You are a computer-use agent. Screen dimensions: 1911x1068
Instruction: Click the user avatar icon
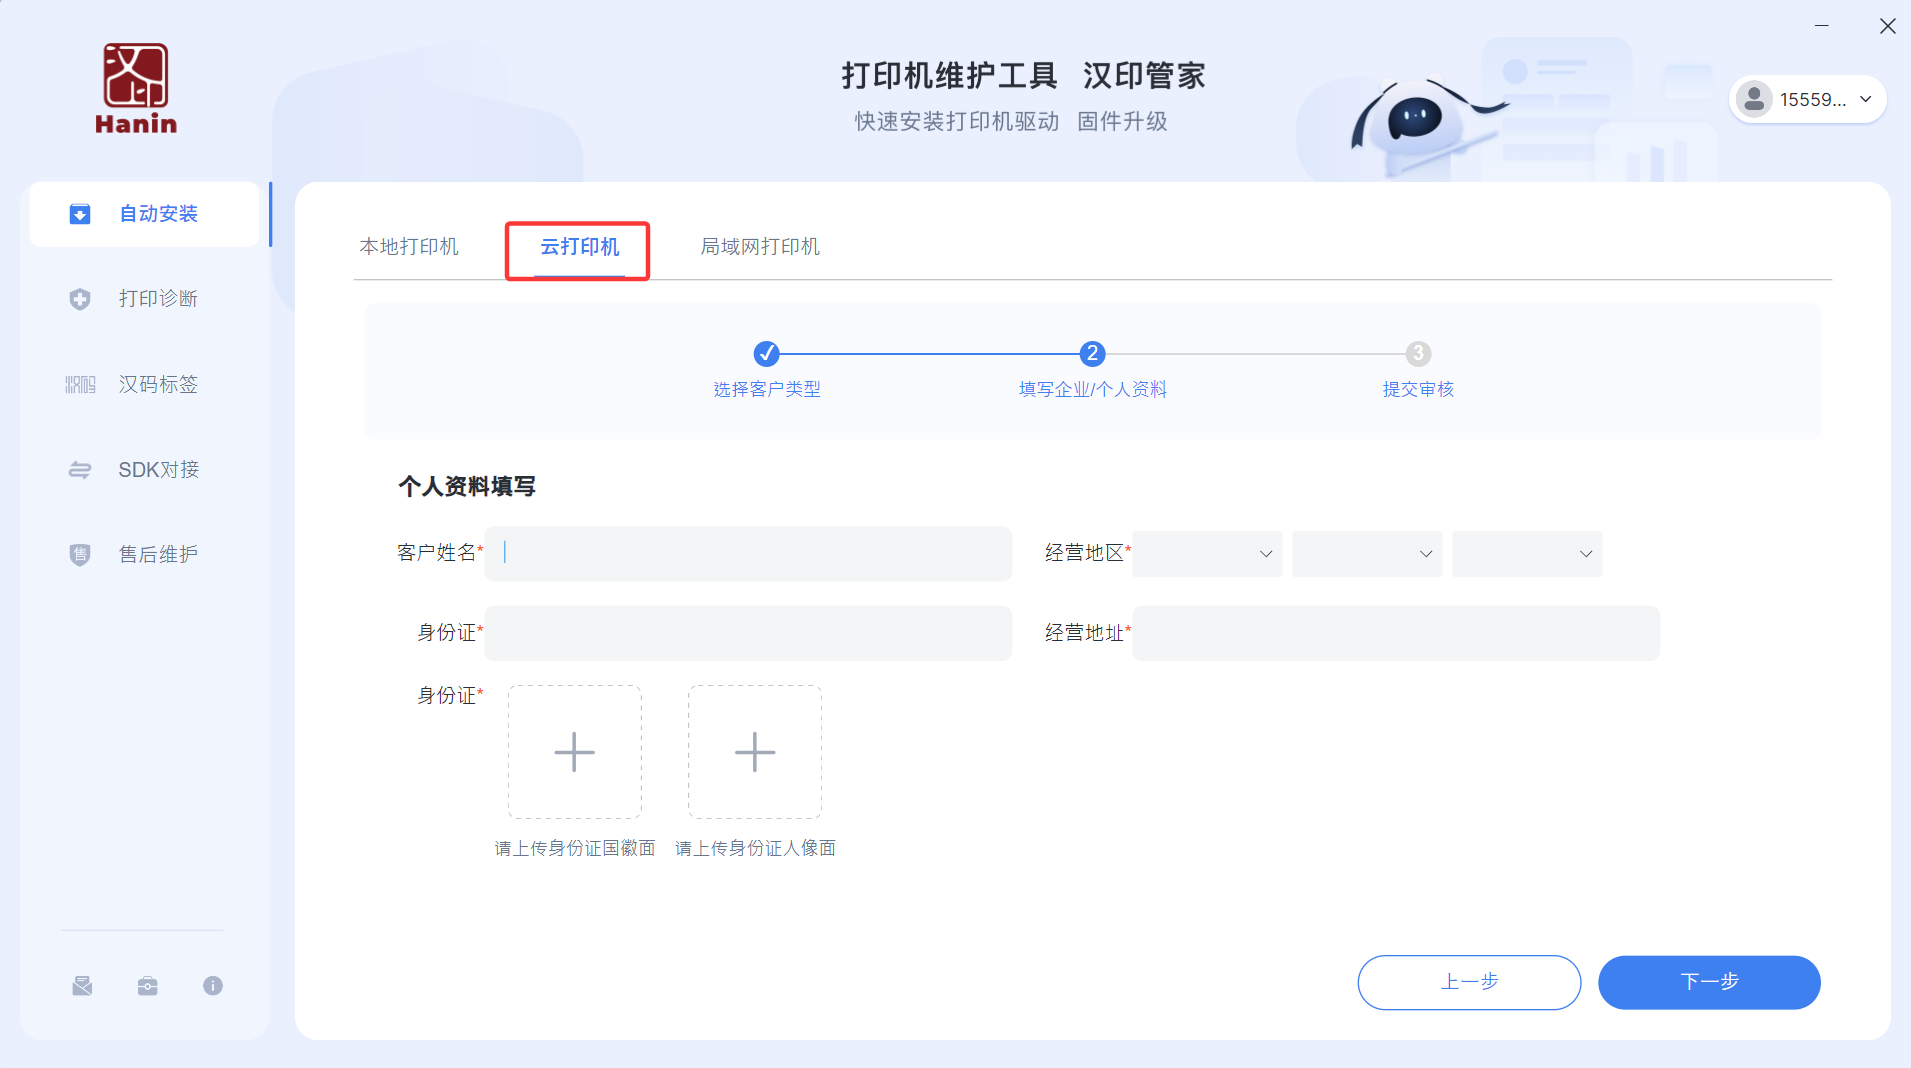click(x=1754, y=99)
